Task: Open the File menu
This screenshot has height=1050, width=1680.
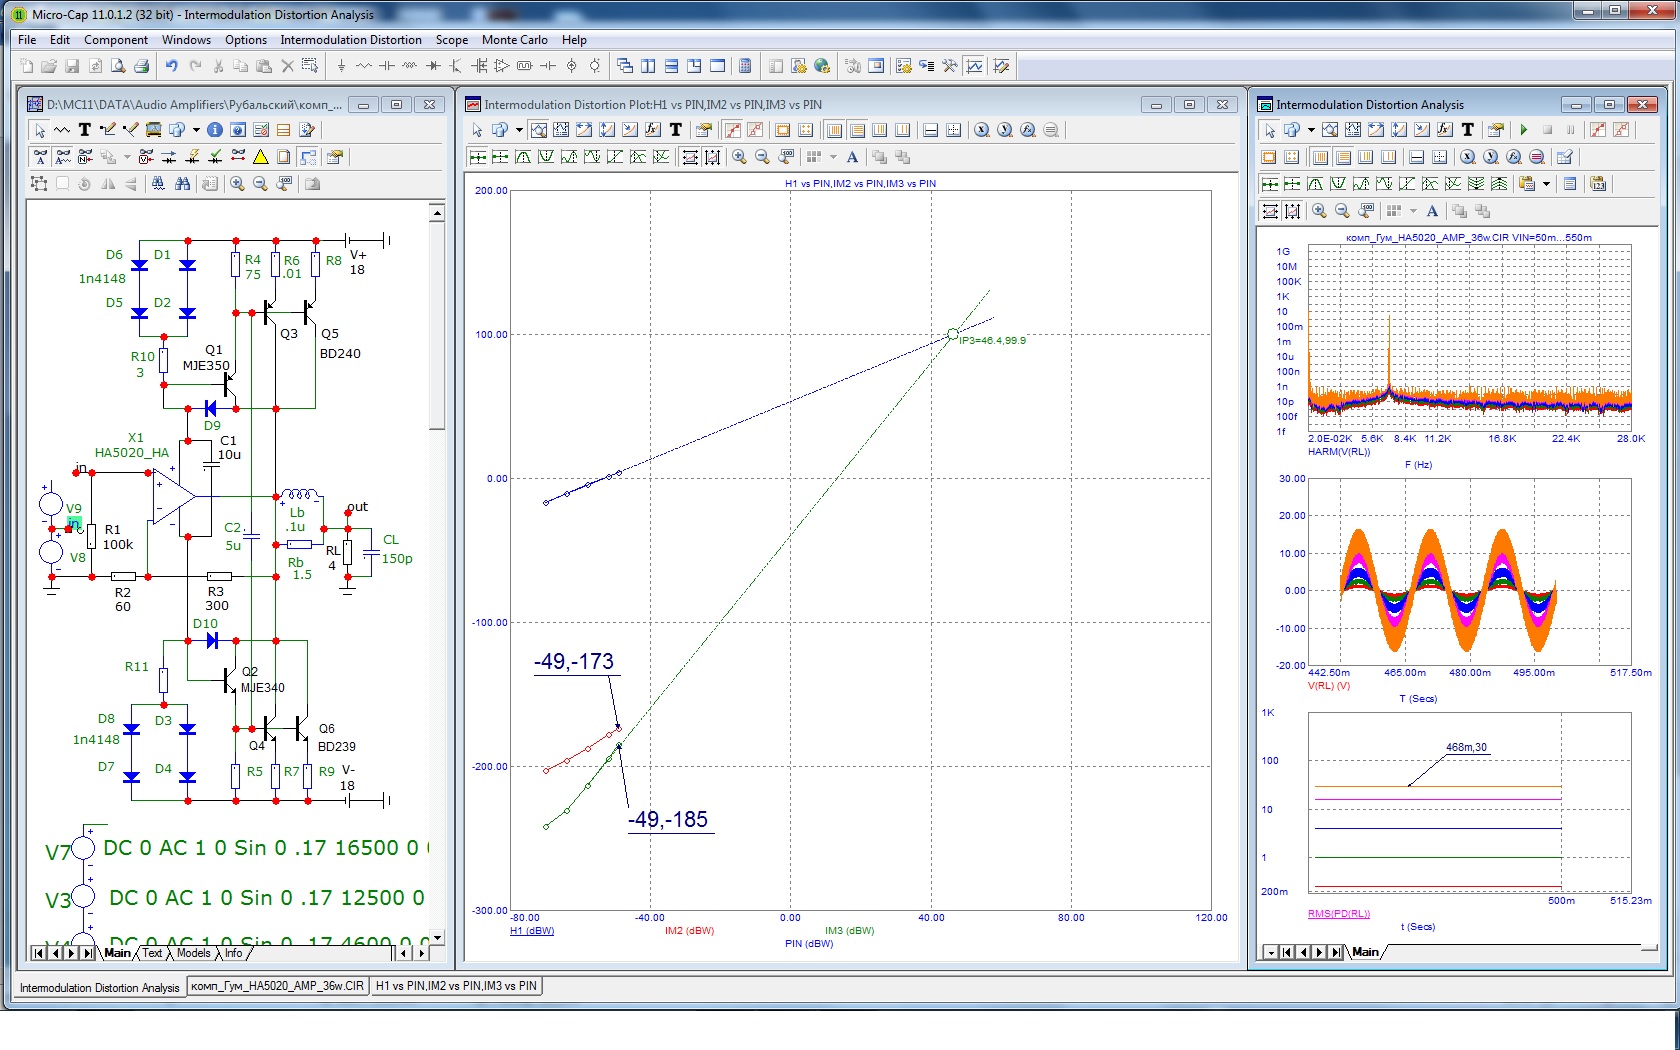Action: coord(27,40)
